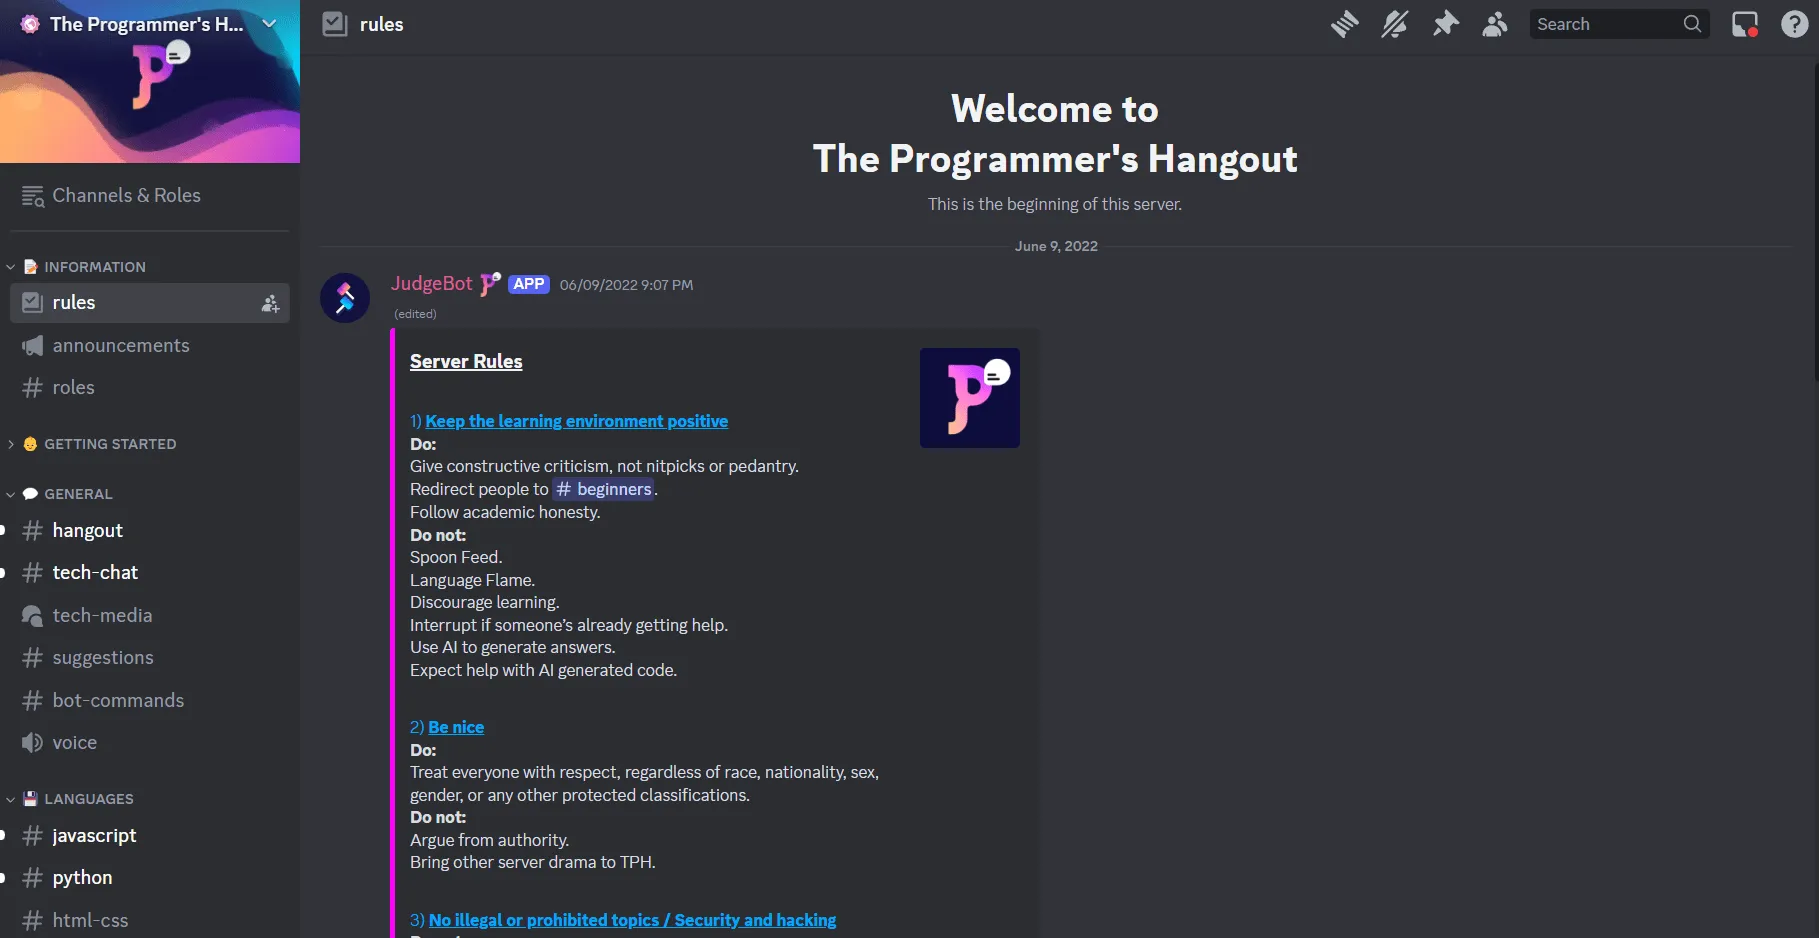The image size is (1819, 938).
Task: Click the hash icon beside roles
Action: (33, 388)
